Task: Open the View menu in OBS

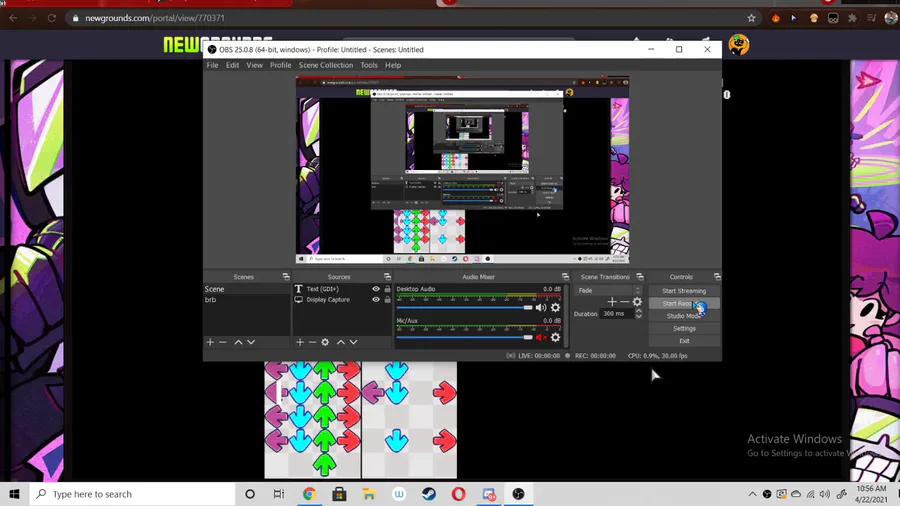Action: (254, 65)
